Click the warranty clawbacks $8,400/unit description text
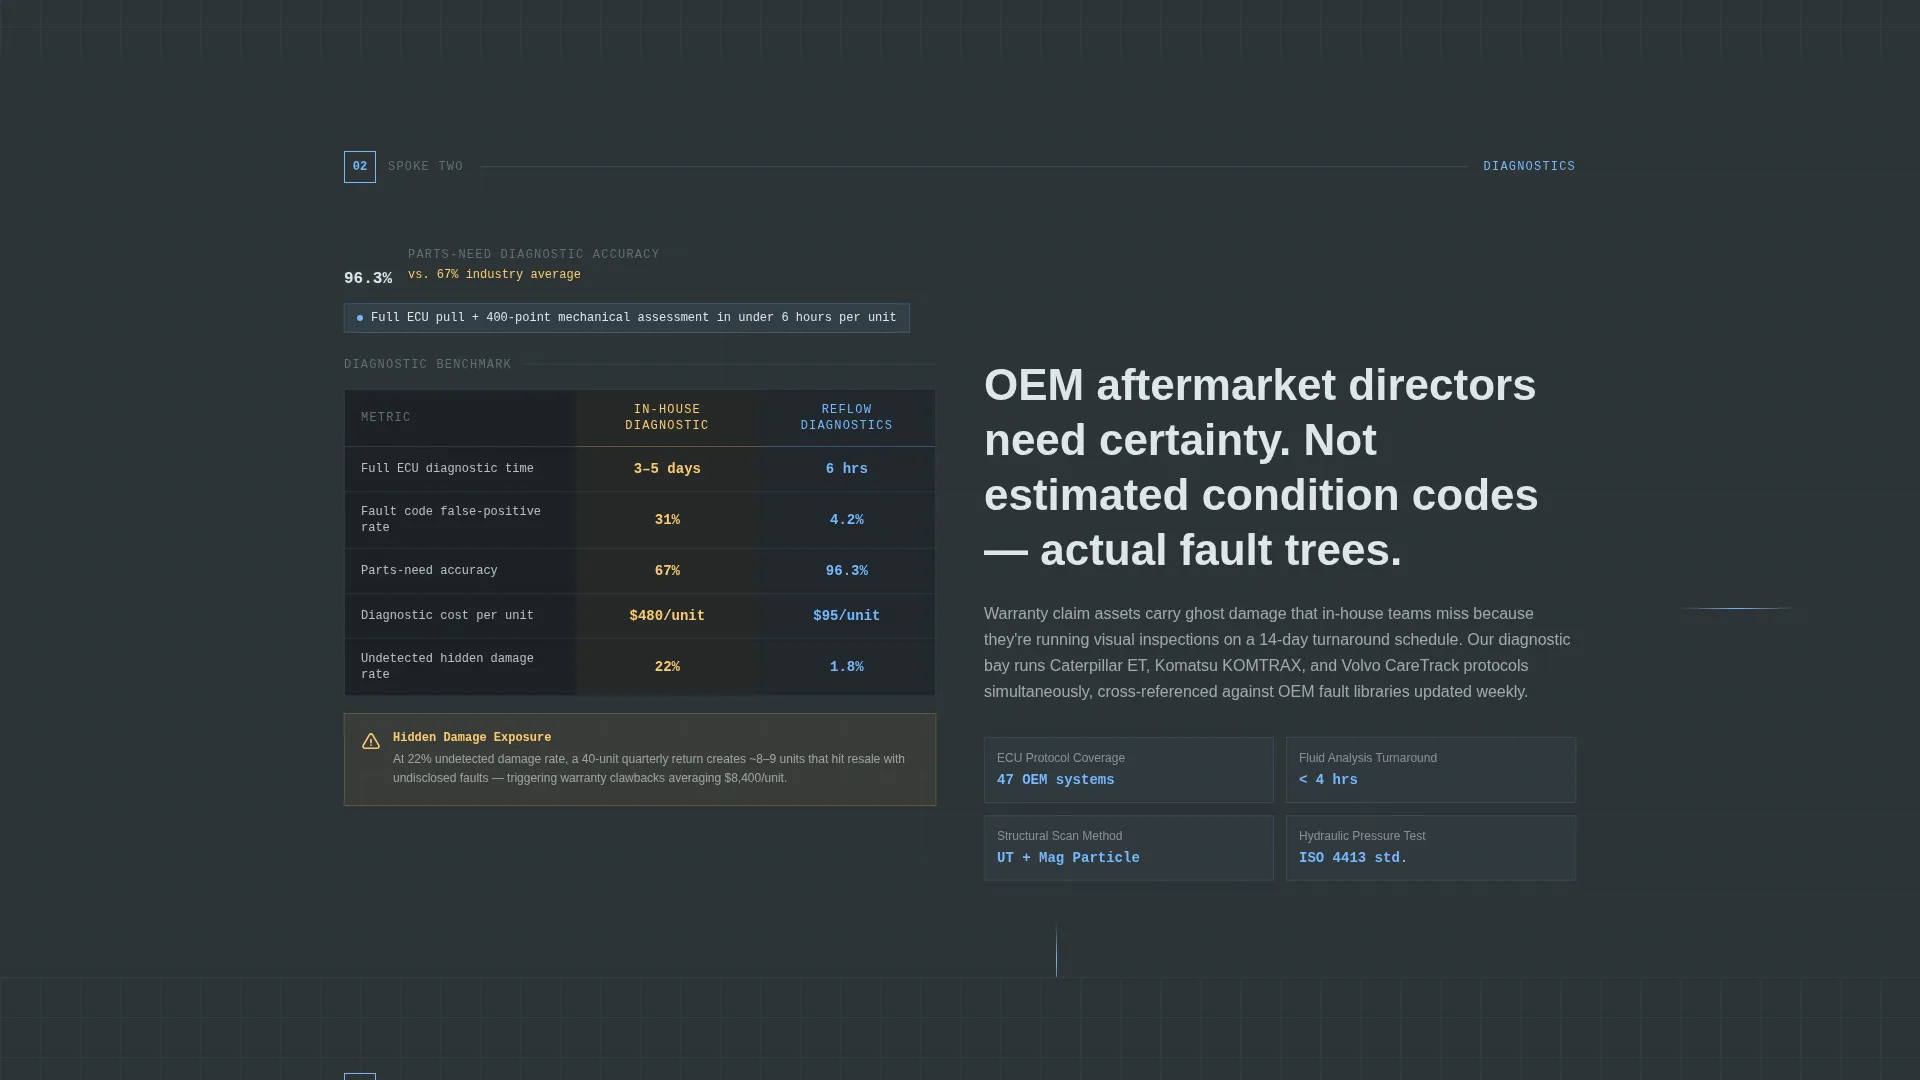The height and width of the screenshot is (1080, 1920). point(649,769)
